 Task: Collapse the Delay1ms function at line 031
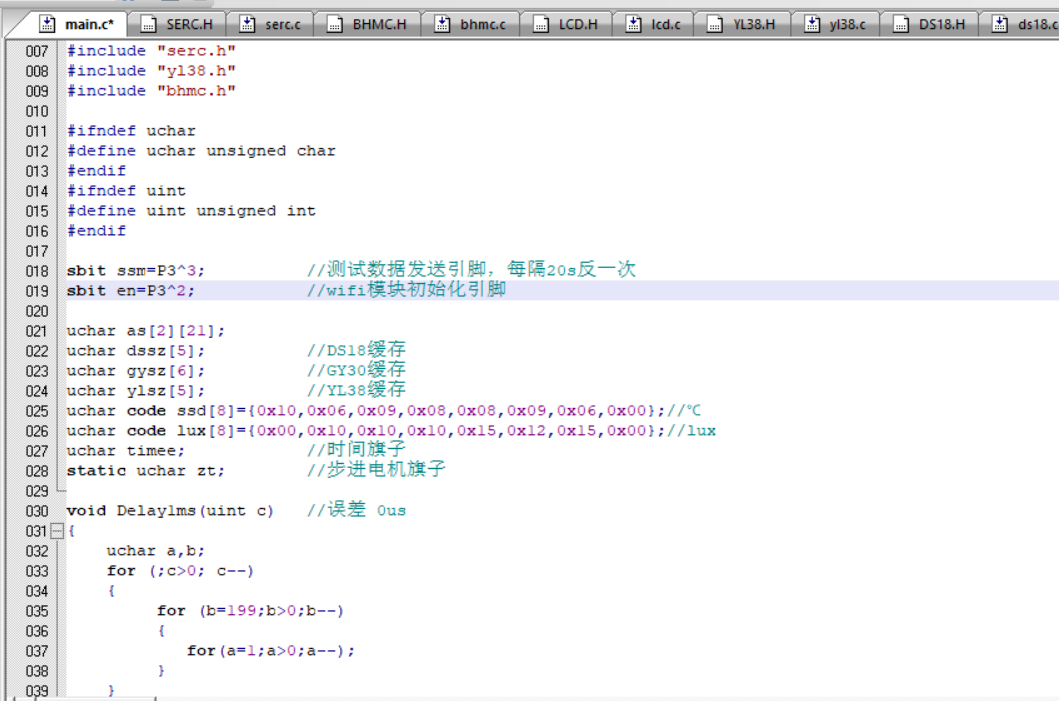(57, 531)
